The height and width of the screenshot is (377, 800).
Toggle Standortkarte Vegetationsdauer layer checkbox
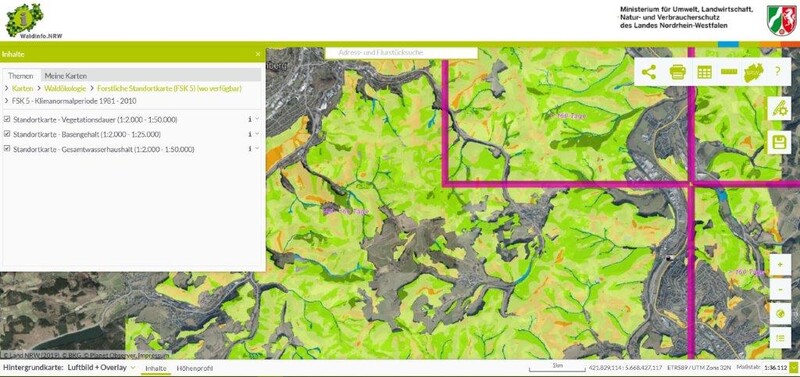point(7,119)
